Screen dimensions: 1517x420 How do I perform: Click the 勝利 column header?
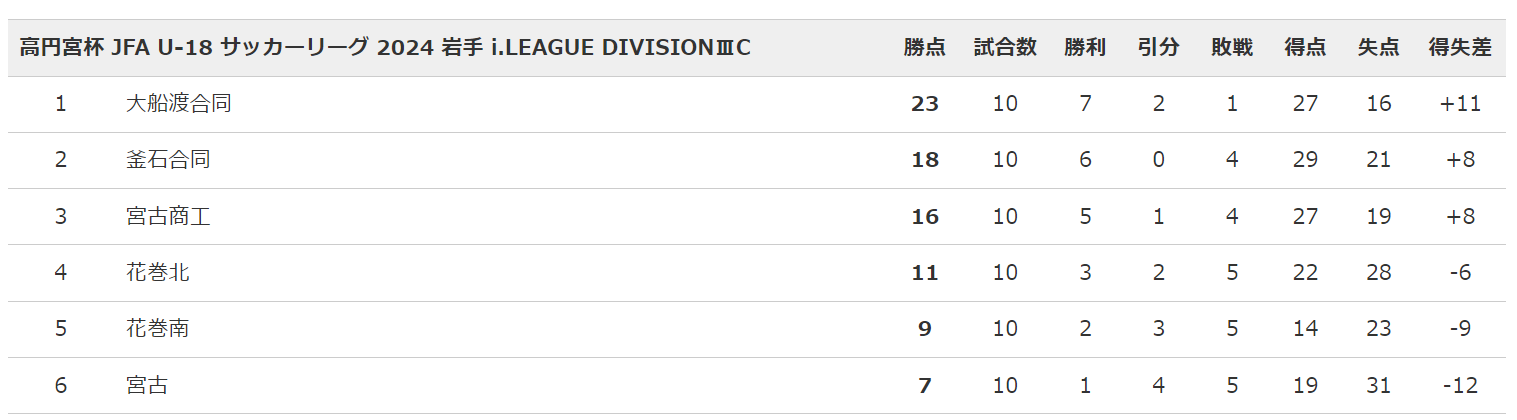point(1085,47)
